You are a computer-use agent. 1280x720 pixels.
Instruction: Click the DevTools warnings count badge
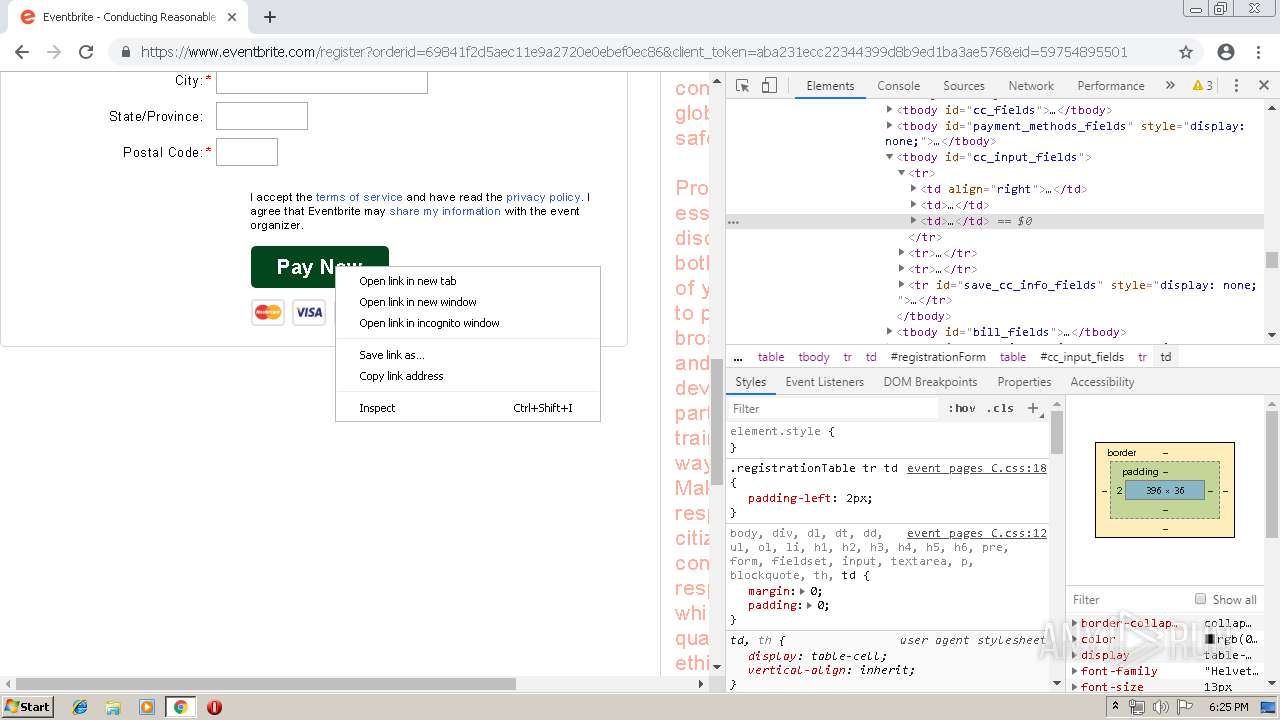coord(1203,86)
